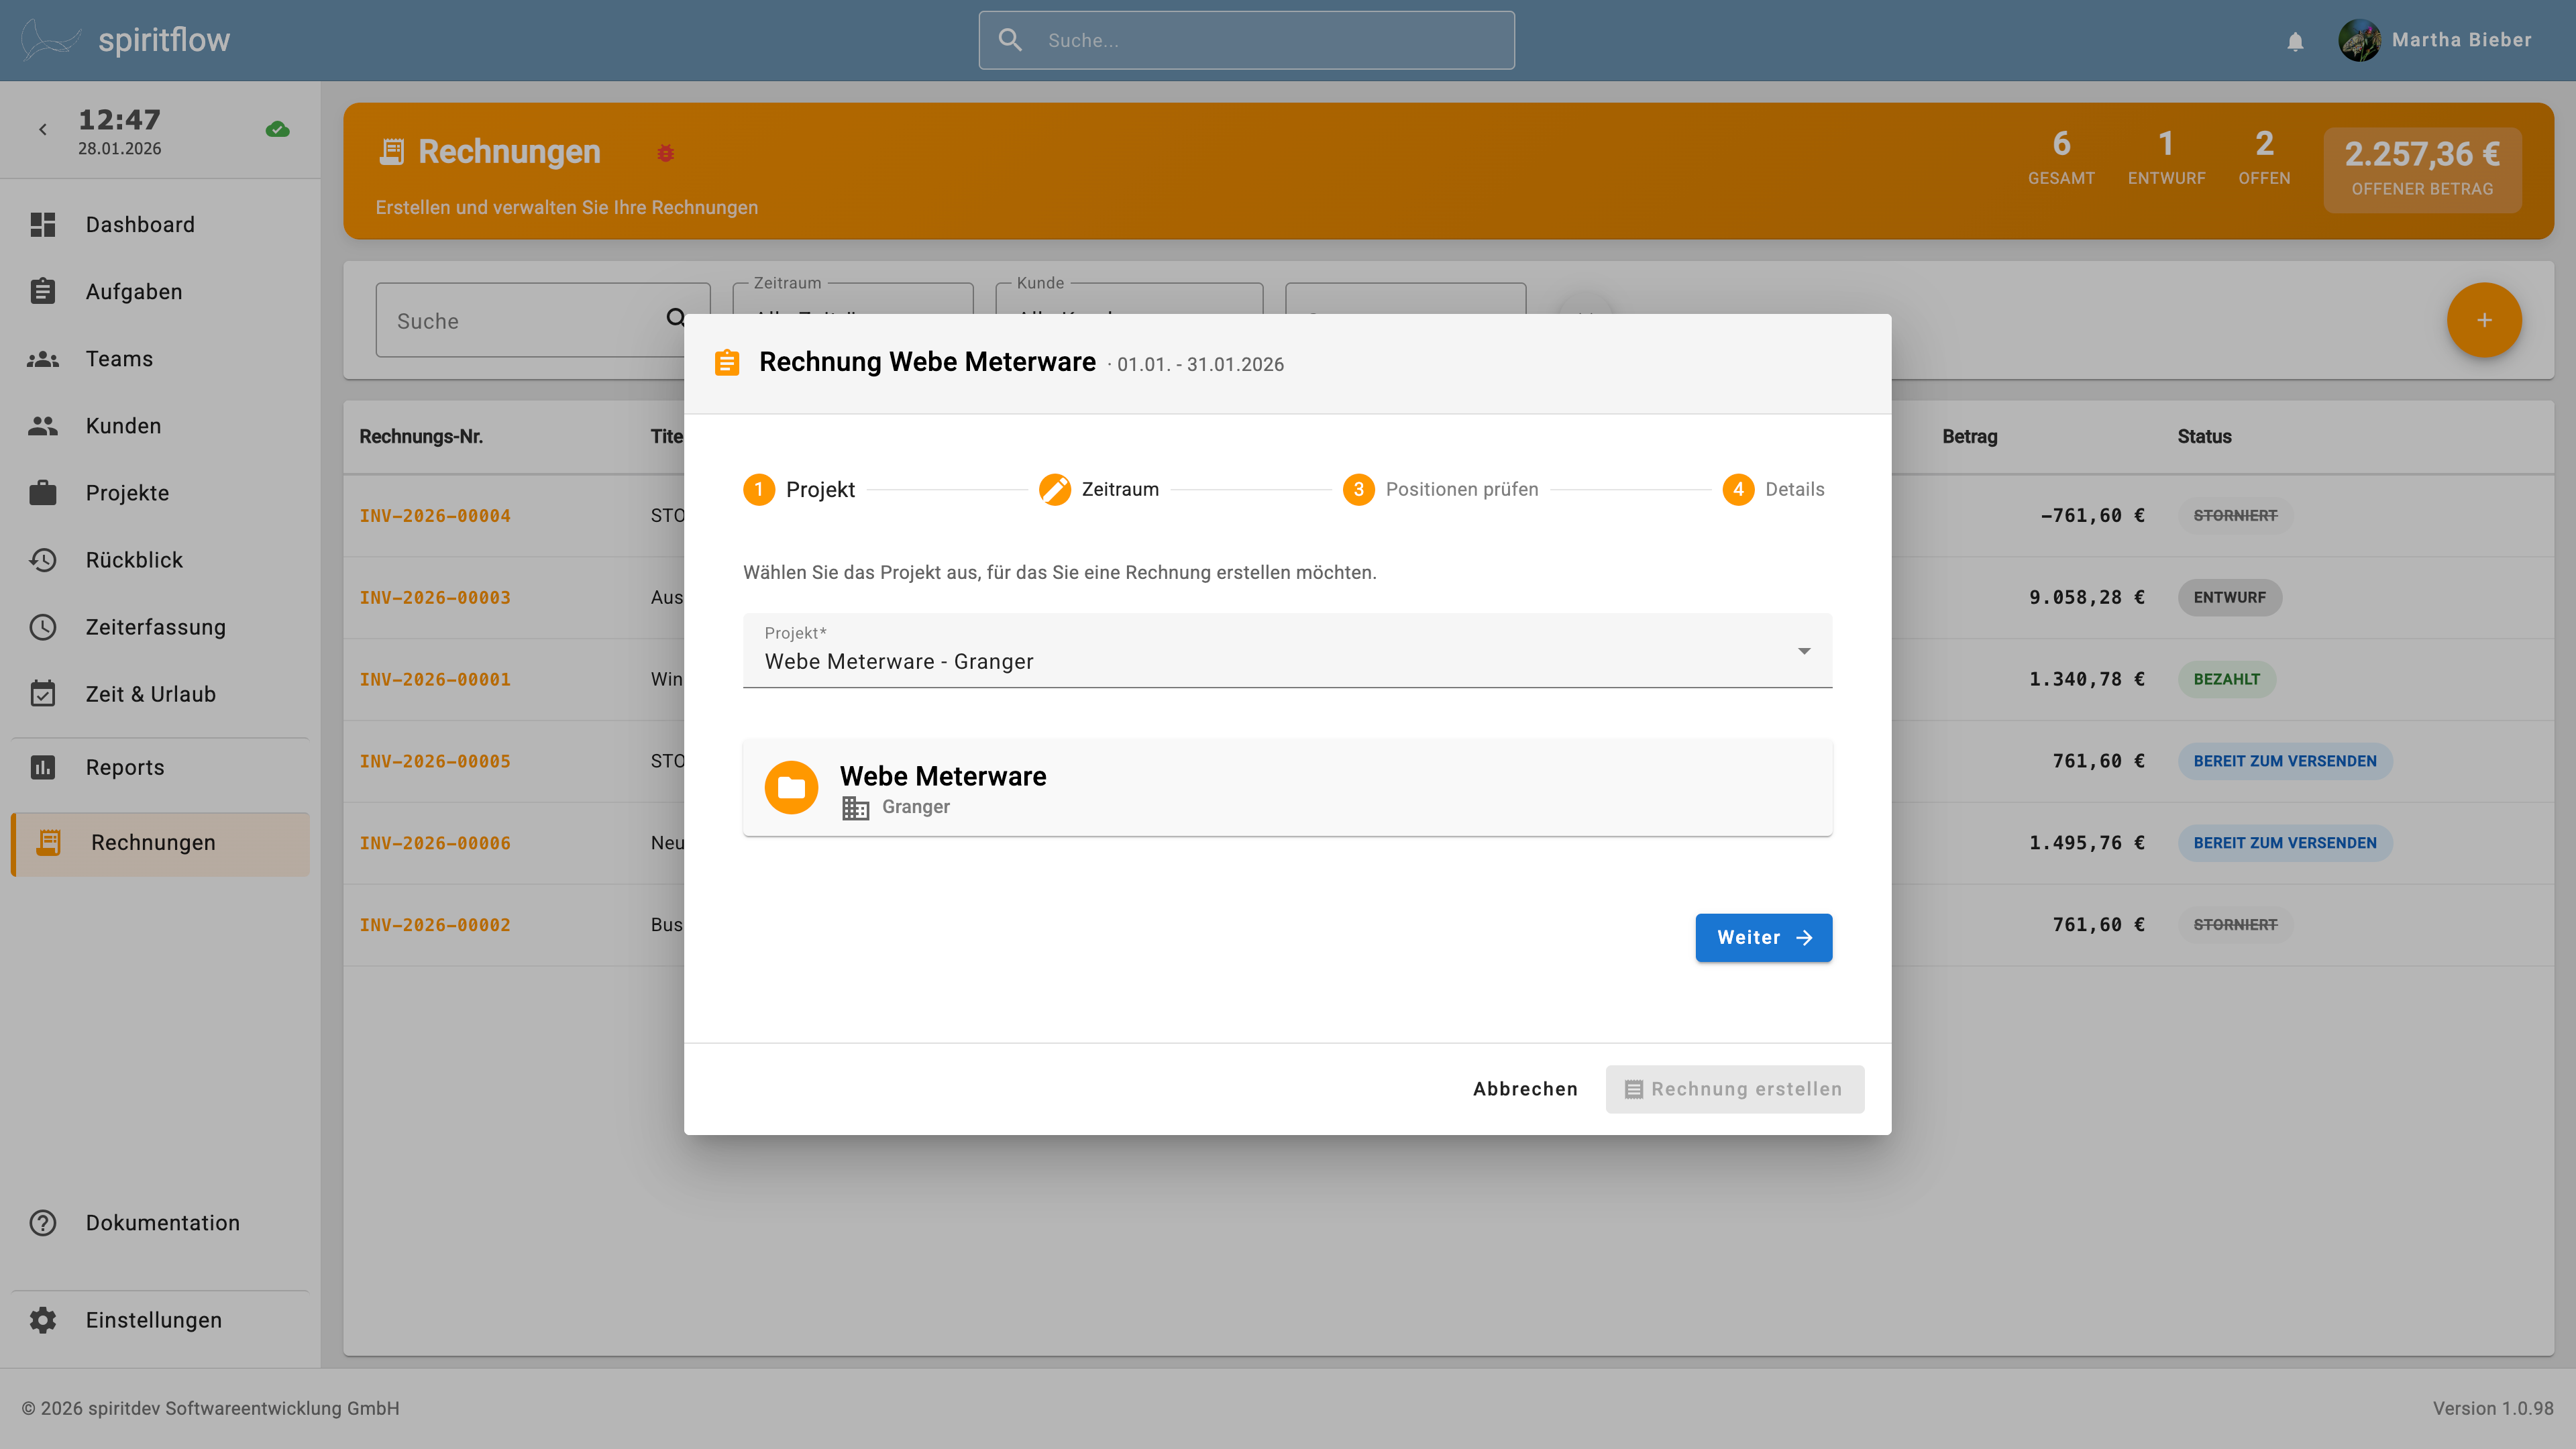Screen dimensions: 2576x1449
Task: Click the red bug icon beside Rechnungen
Action: (x=665, y=153)
